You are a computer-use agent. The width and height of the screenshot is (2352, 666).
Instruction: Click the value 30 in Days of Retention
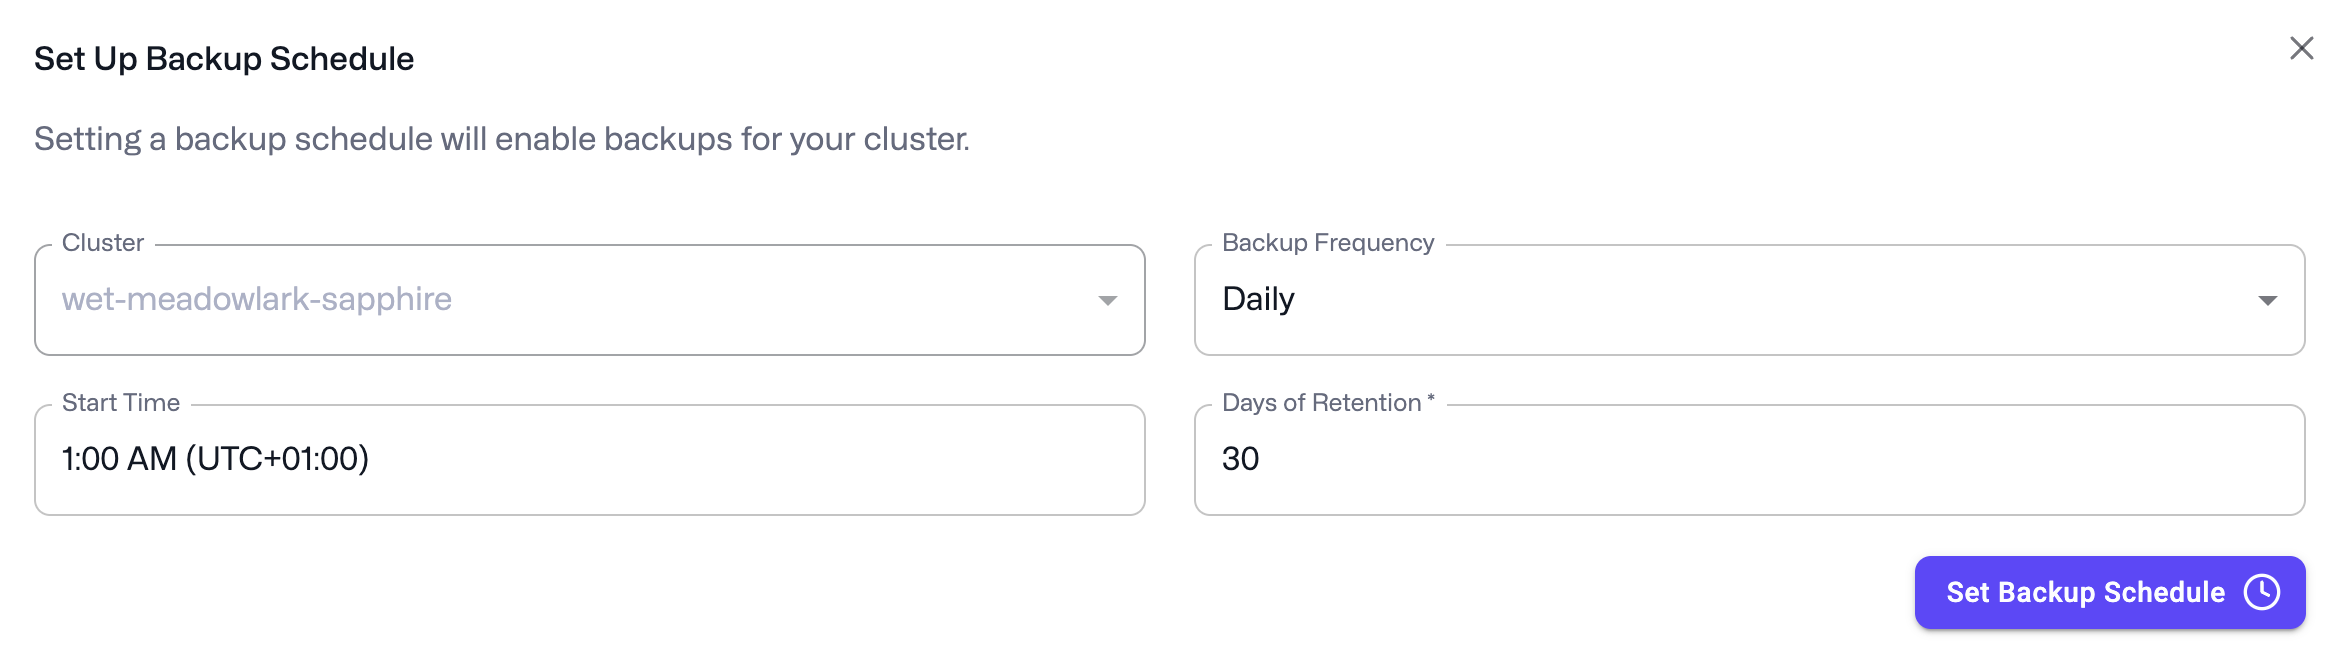click(1242, 459)
